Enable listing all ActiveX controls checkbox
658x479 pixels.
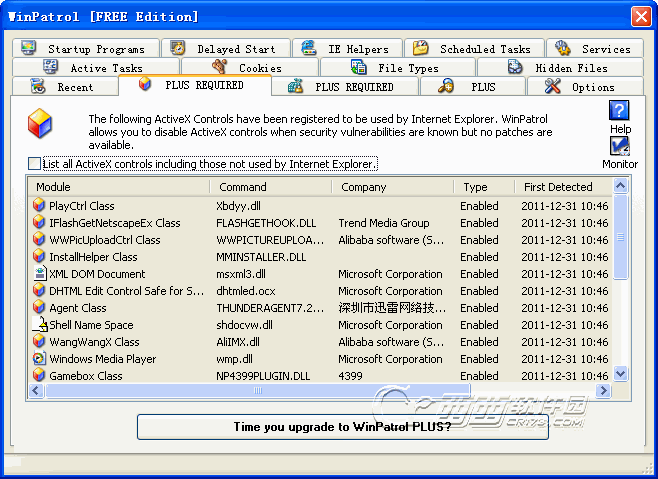click(34, 163)
